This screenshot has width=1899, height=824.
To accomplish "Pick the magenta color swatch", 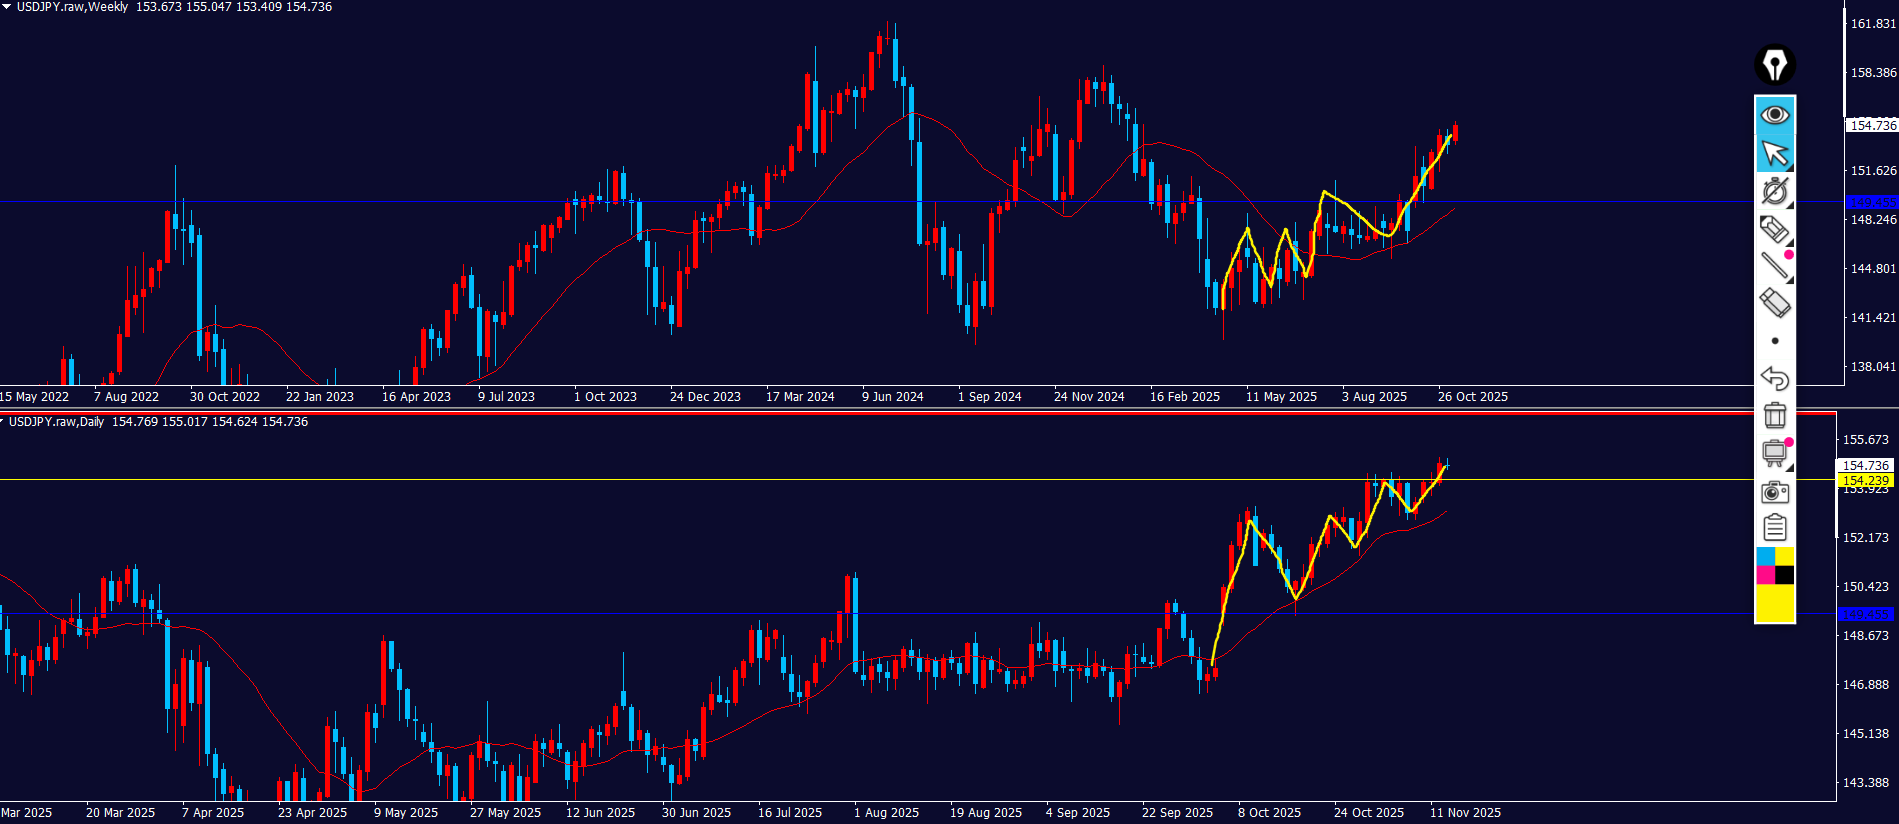I will [1766, 575].
